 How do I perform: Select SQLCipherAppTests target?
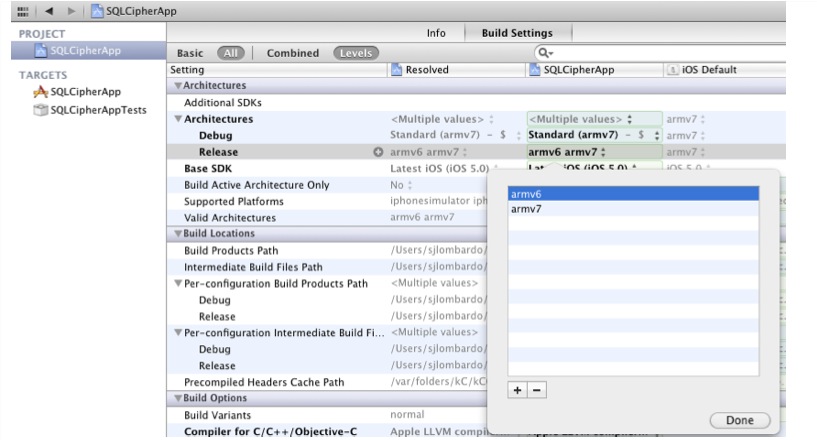[x=90, y=110]
